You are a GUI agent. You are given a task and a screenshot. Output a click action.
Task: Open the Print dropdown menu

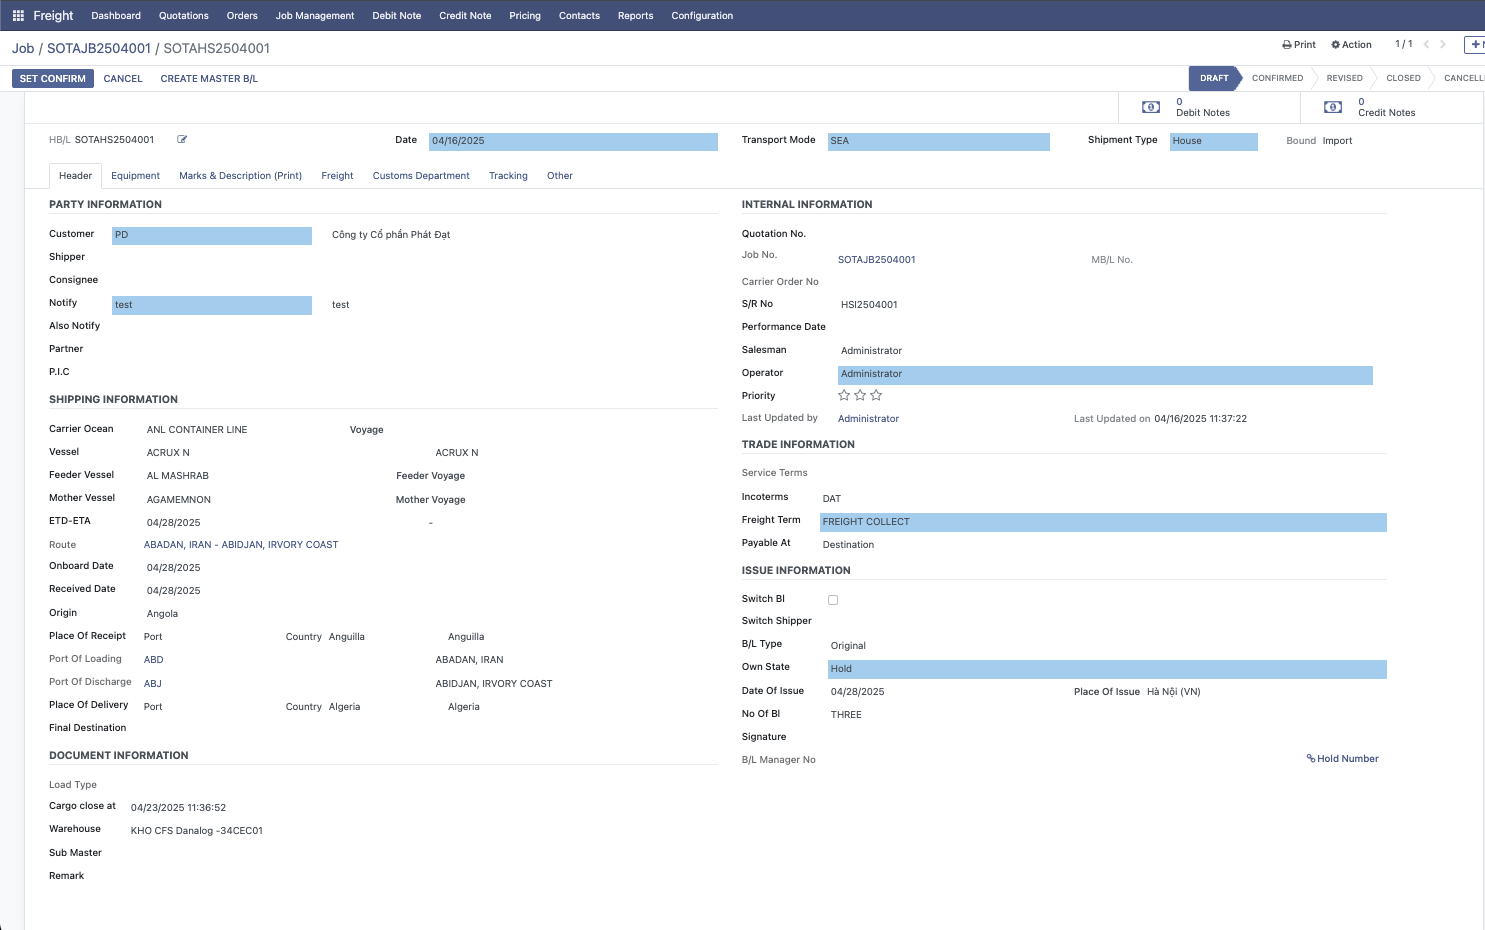[x=1299, y=45]
